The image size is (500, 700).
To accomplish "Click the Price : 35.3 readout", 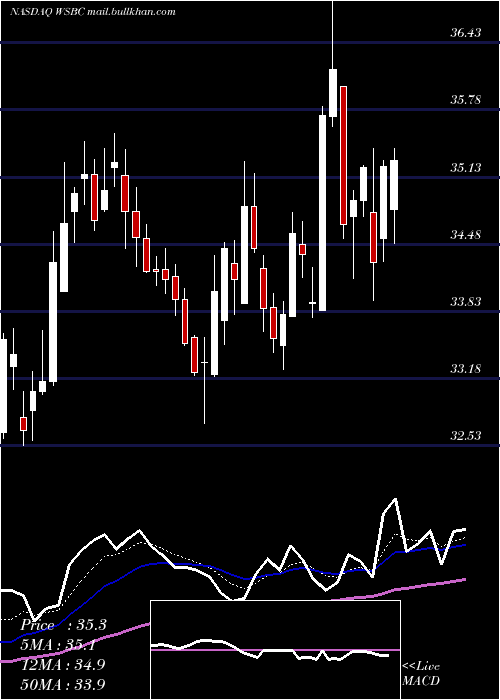I will tap(63, 625).
